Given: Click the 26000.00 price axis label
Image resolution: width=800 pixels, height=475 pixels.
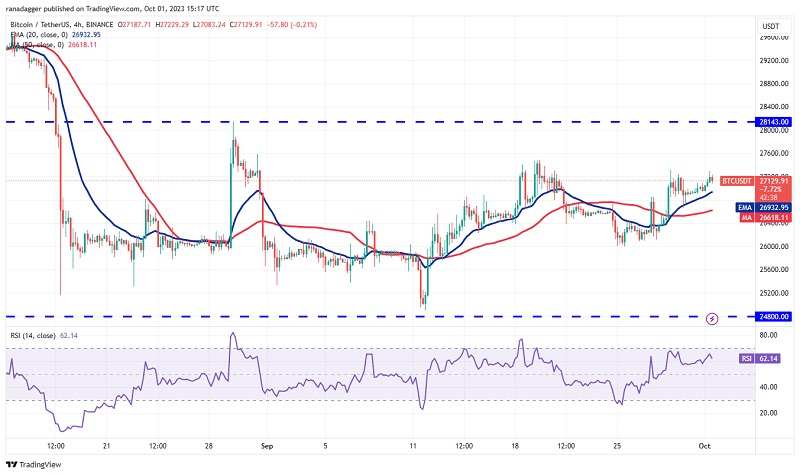Looking at the screenshot, I should pyautogui.click(x=774, y=246).
